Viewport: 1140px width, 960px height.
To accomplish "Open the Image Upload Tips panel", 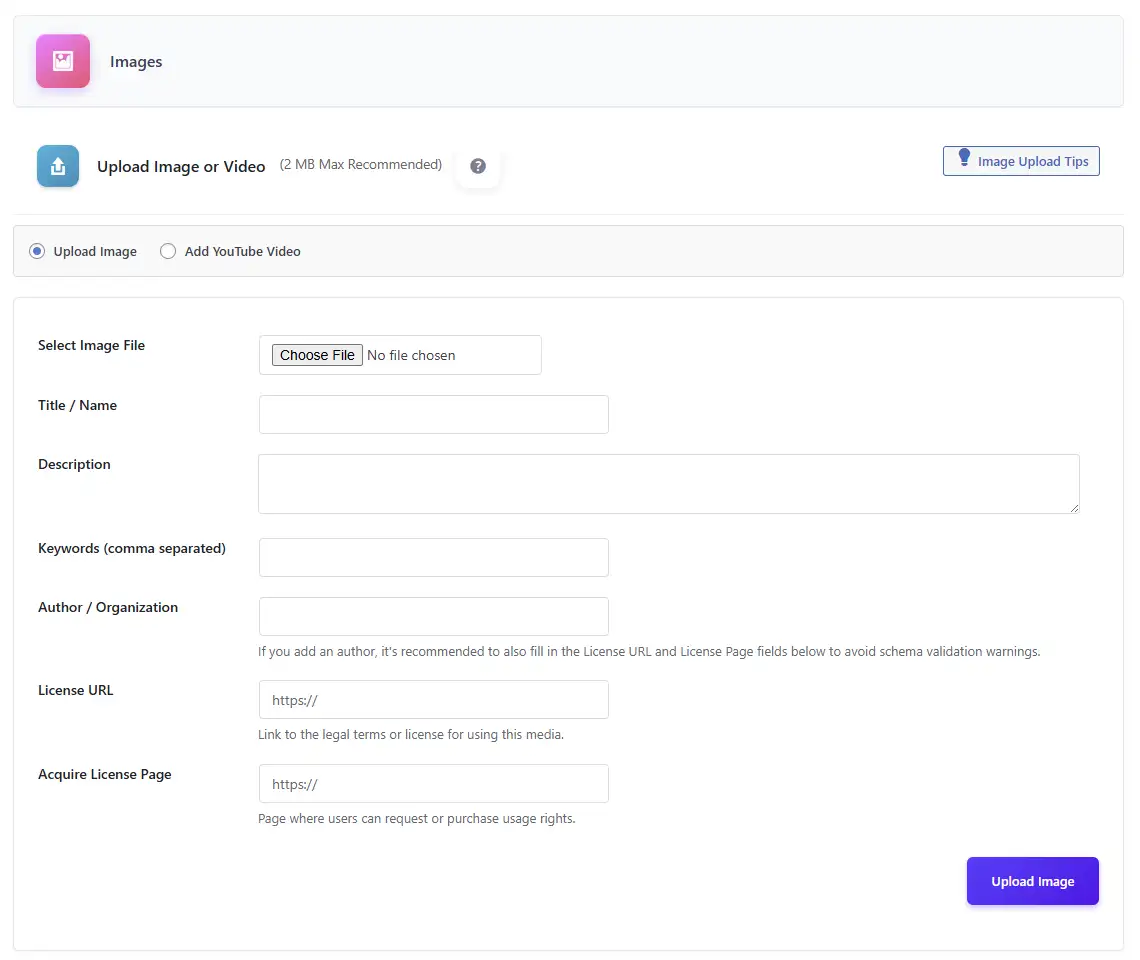I will coord(1021,160).
